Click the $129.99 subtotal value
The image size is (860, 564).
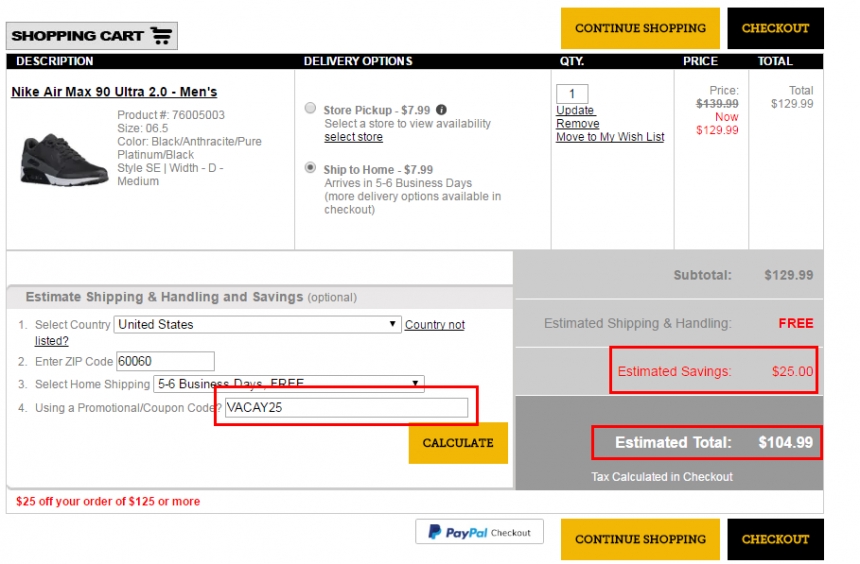pos(789,275)
